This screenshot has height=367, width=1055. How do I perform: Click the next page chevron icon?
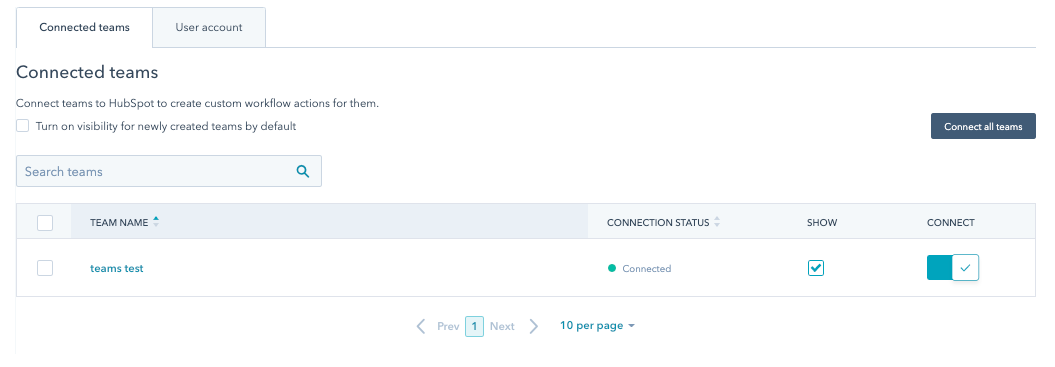point(534,327)
